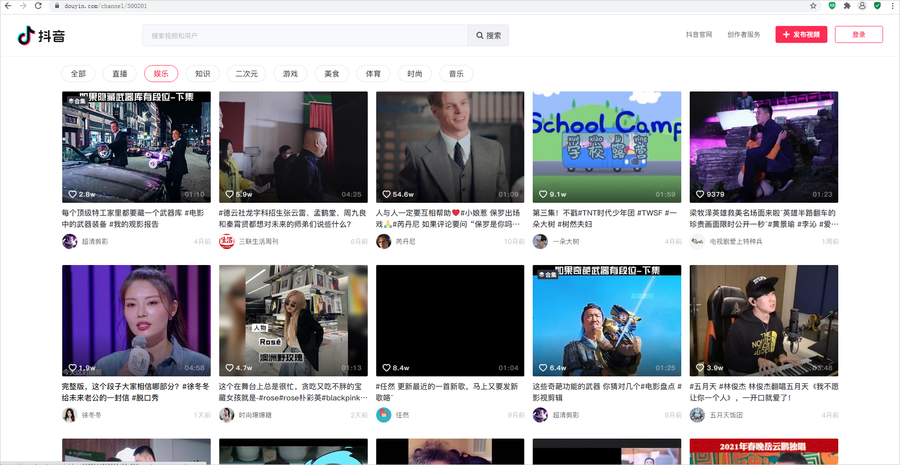Click 发布视频 publish button
The width and height of the screenshot is (900, 465).
point(801,34)
